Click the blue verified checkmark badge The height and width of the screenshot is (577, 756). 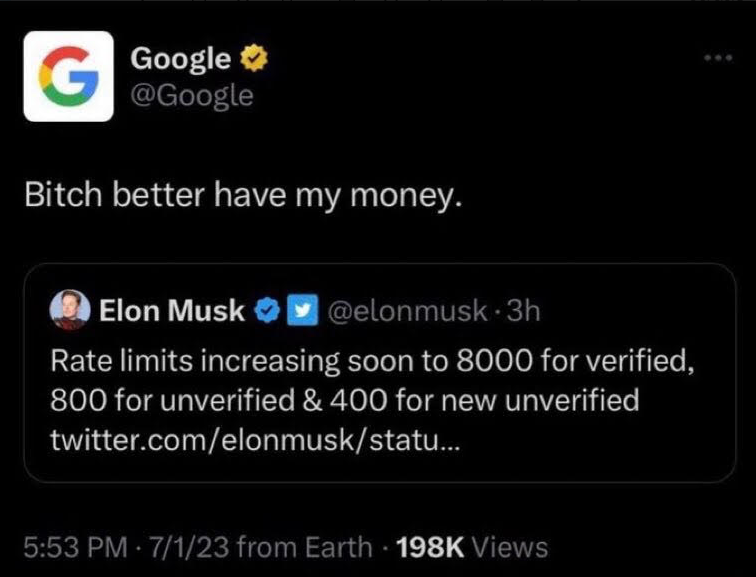pyautogui.click(x=267, y=310)
